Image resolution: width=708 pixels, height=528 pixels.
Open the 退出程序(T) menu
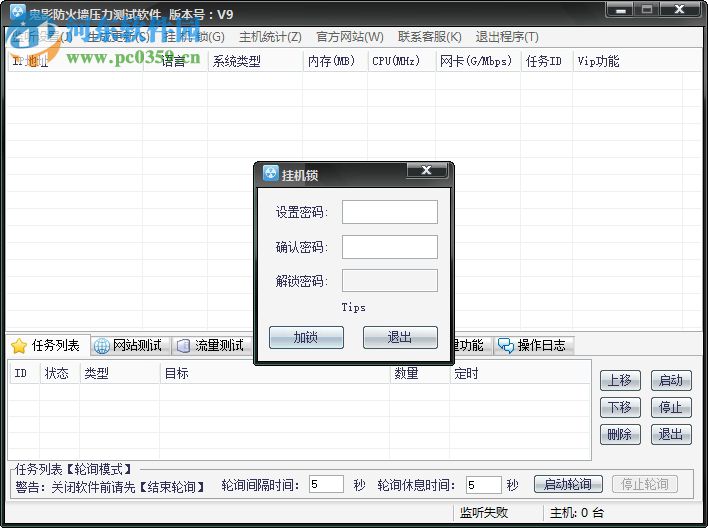pyautogui.click(x=507, y=37)
